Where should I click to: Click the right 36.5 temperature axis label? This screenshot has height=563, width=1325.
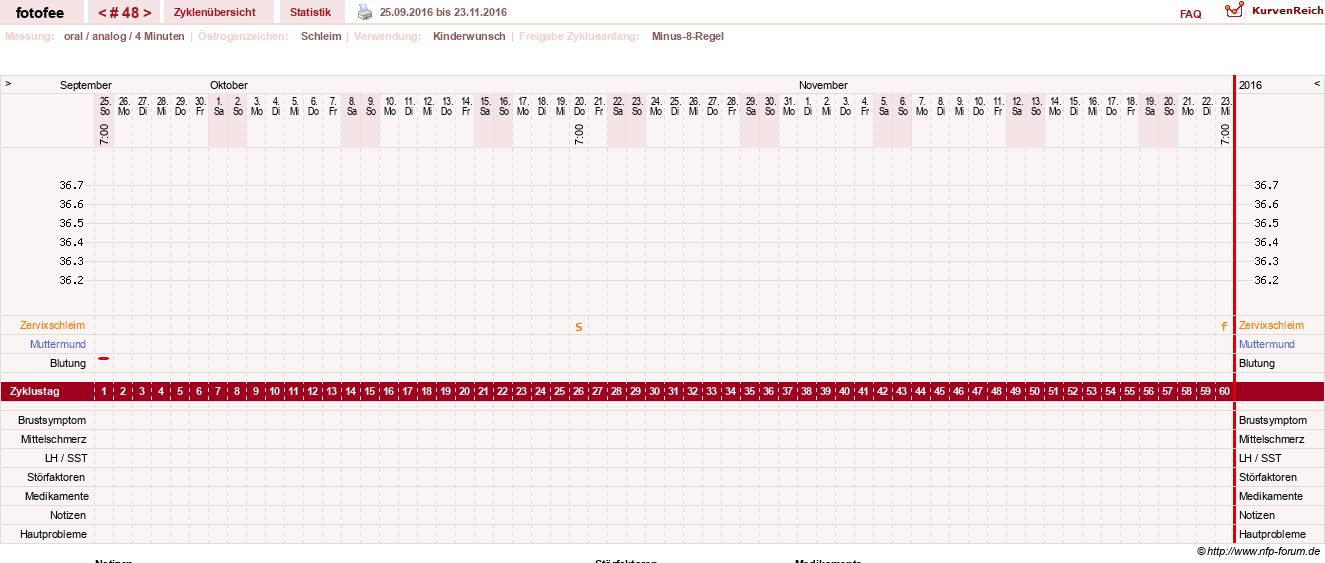[x=1266, y=223]
